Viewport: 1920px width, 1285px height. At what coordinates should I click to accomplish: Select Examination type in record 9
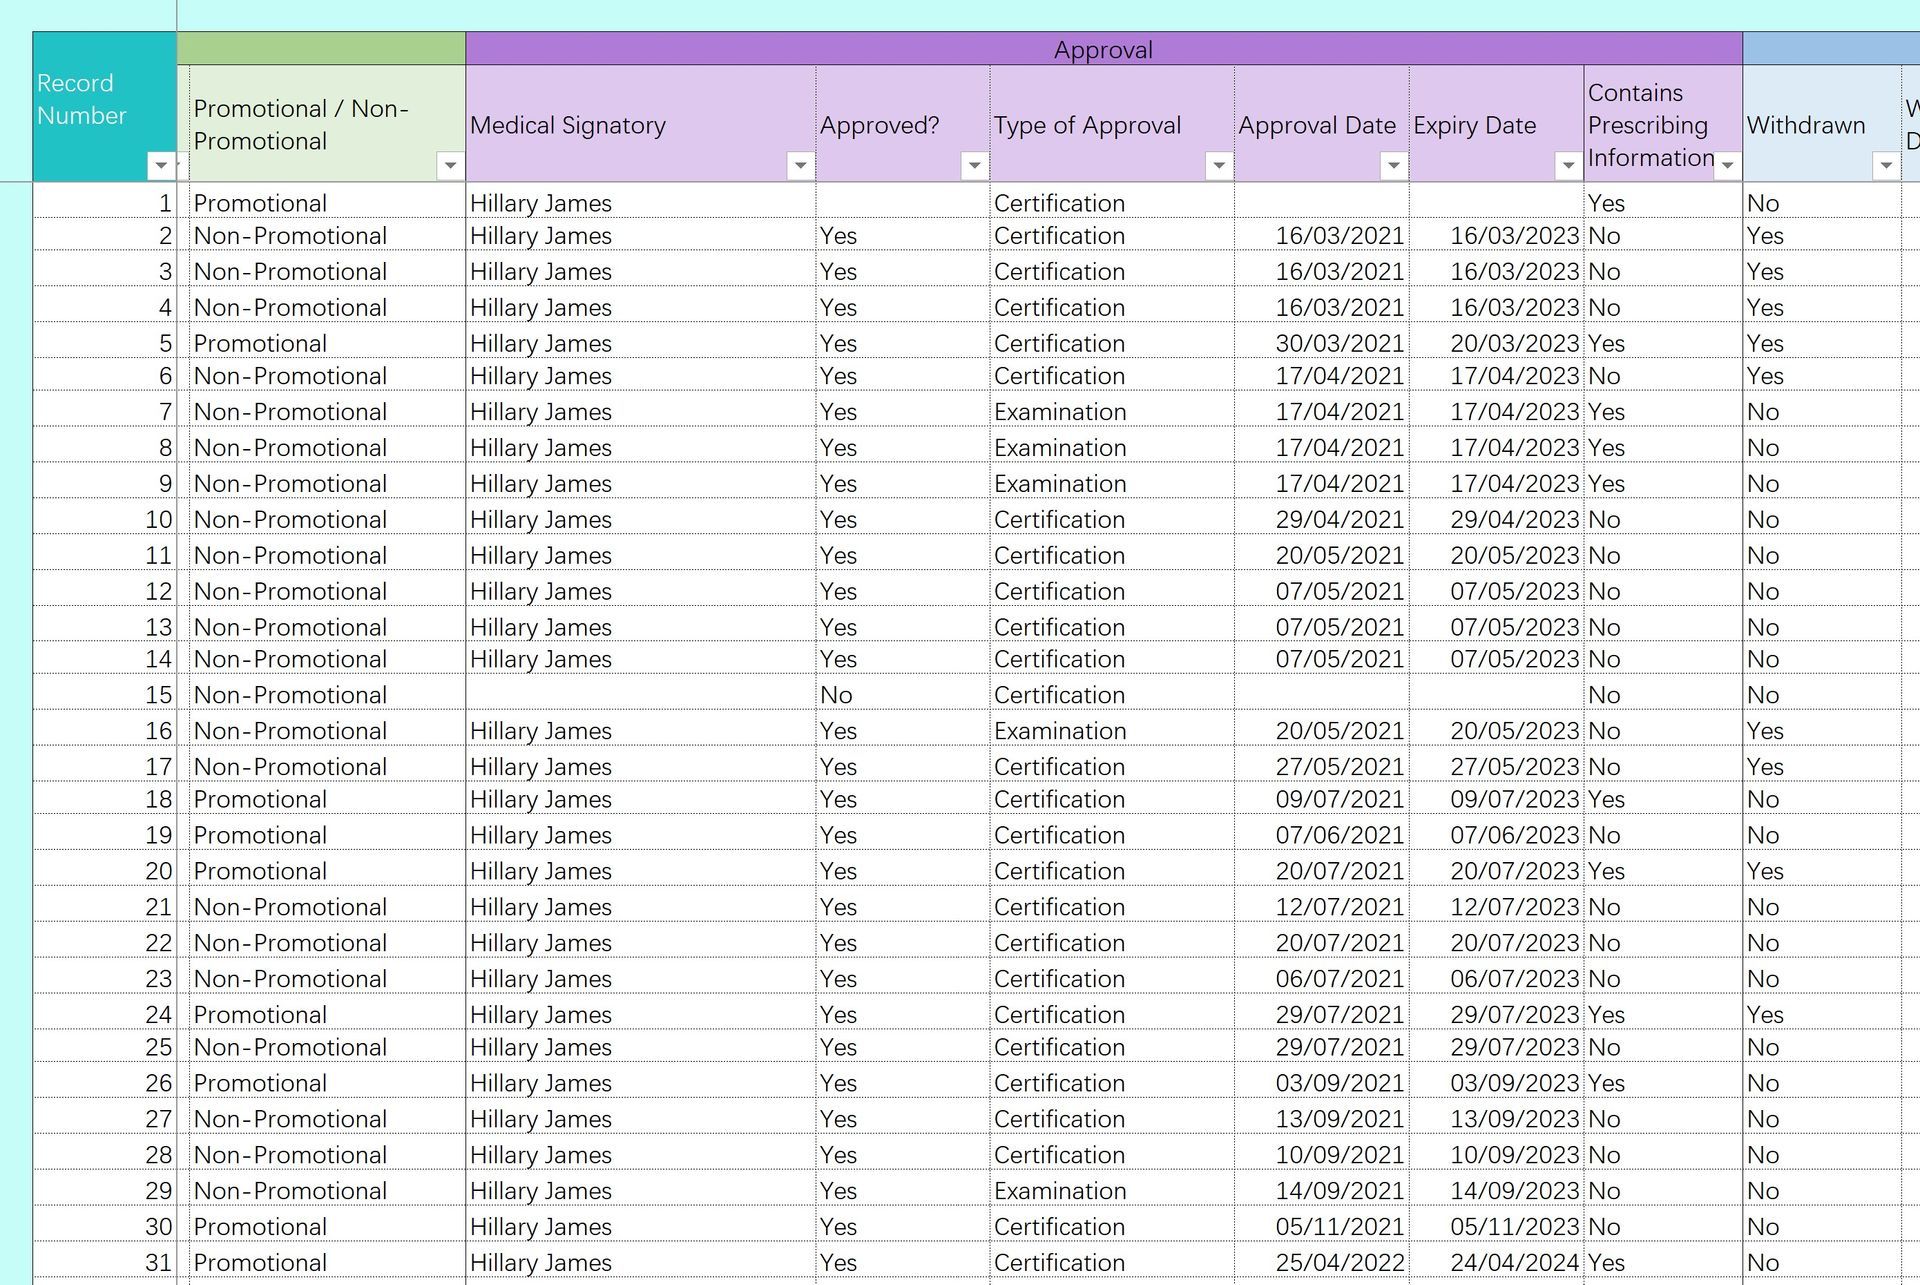(x=1112, y=482)
